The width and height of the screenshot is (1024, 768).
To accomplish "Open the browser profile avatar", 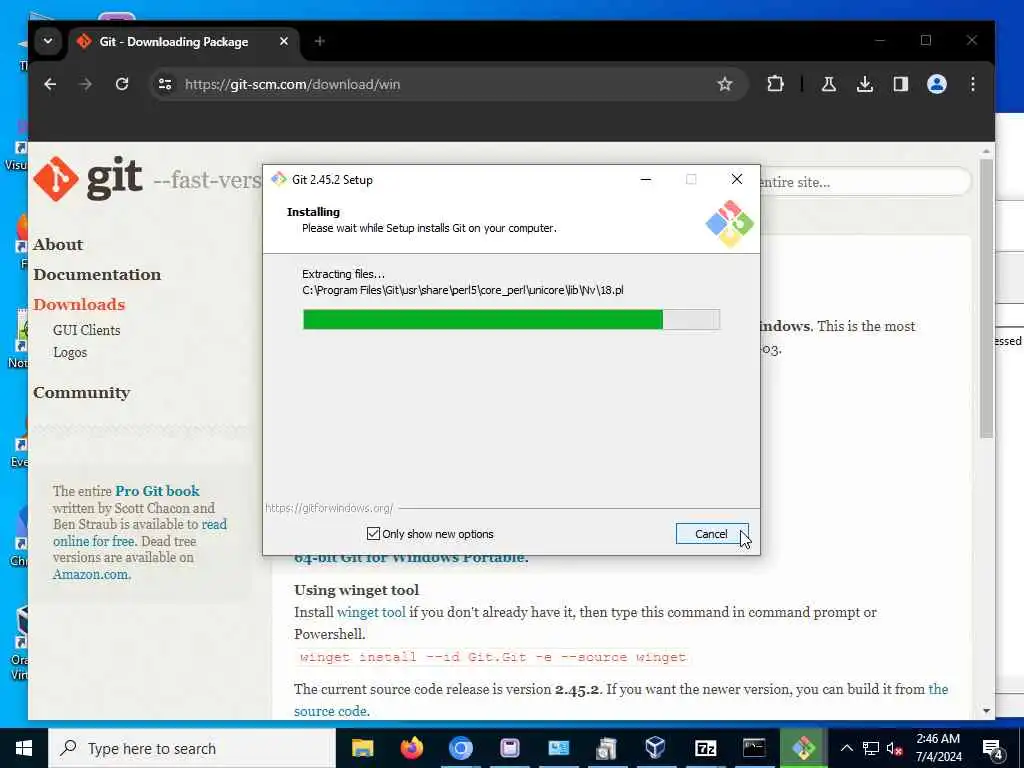I will [936, 84].
